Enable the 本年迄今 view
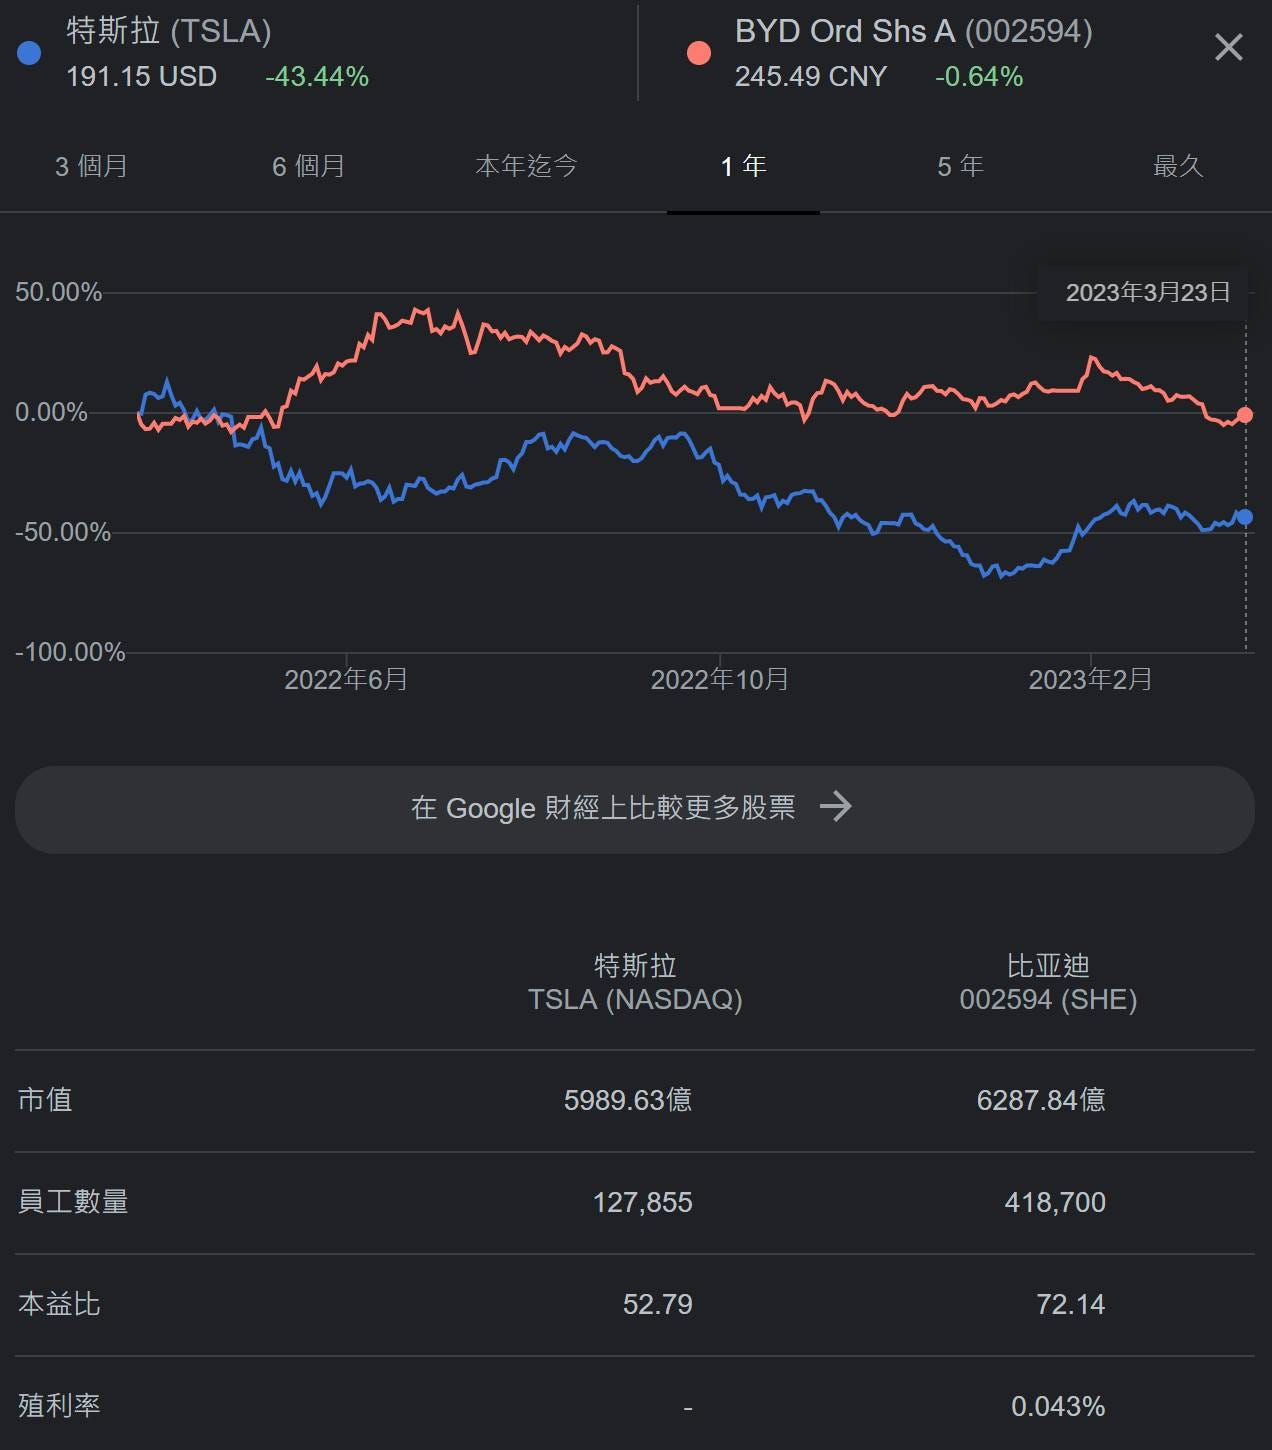1272x1450 pixels. 527,167
